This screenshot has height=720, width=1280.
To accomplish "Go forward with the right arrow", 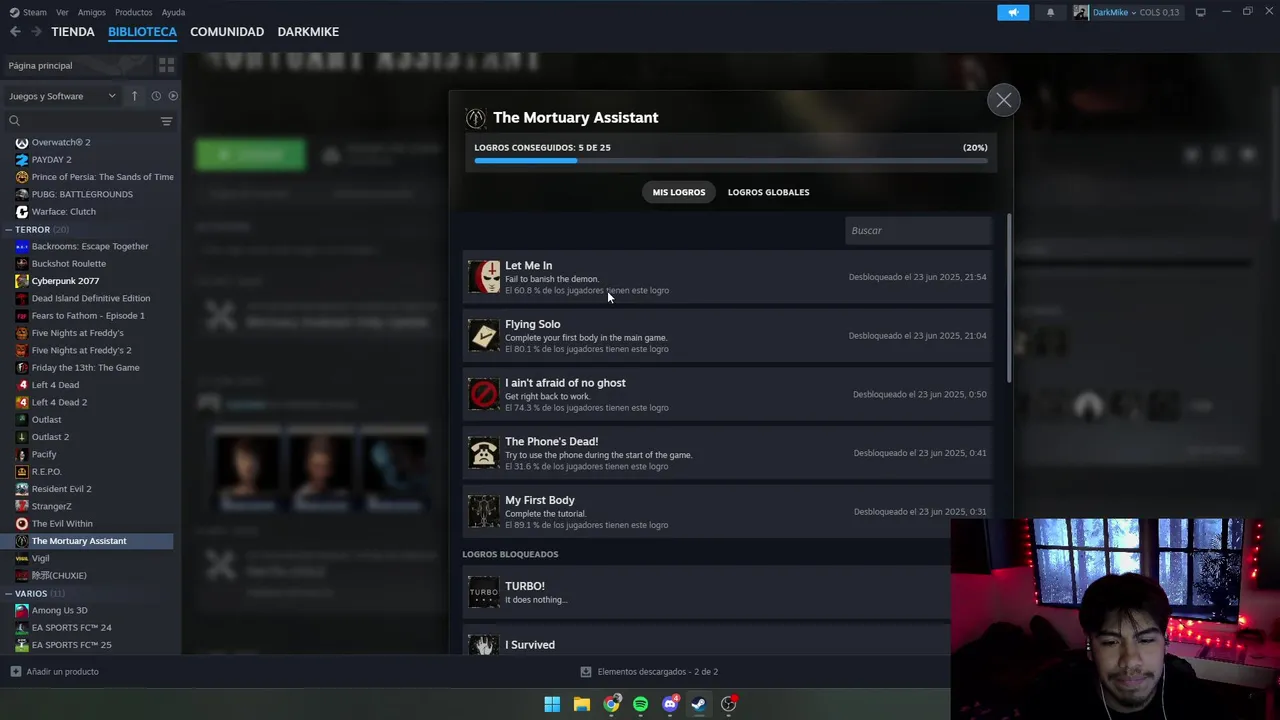I will (x=36, y=32).
